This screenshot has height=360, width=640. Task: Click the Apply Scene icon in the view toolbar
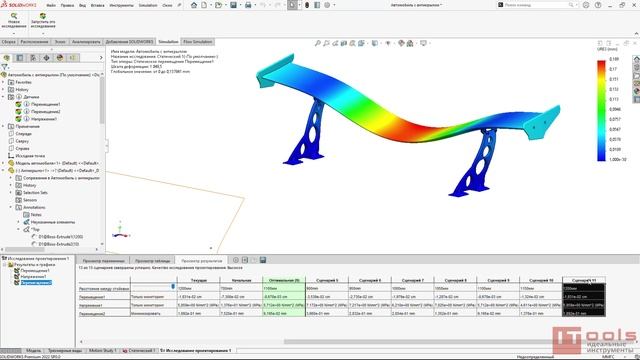(x=410, y=43)
